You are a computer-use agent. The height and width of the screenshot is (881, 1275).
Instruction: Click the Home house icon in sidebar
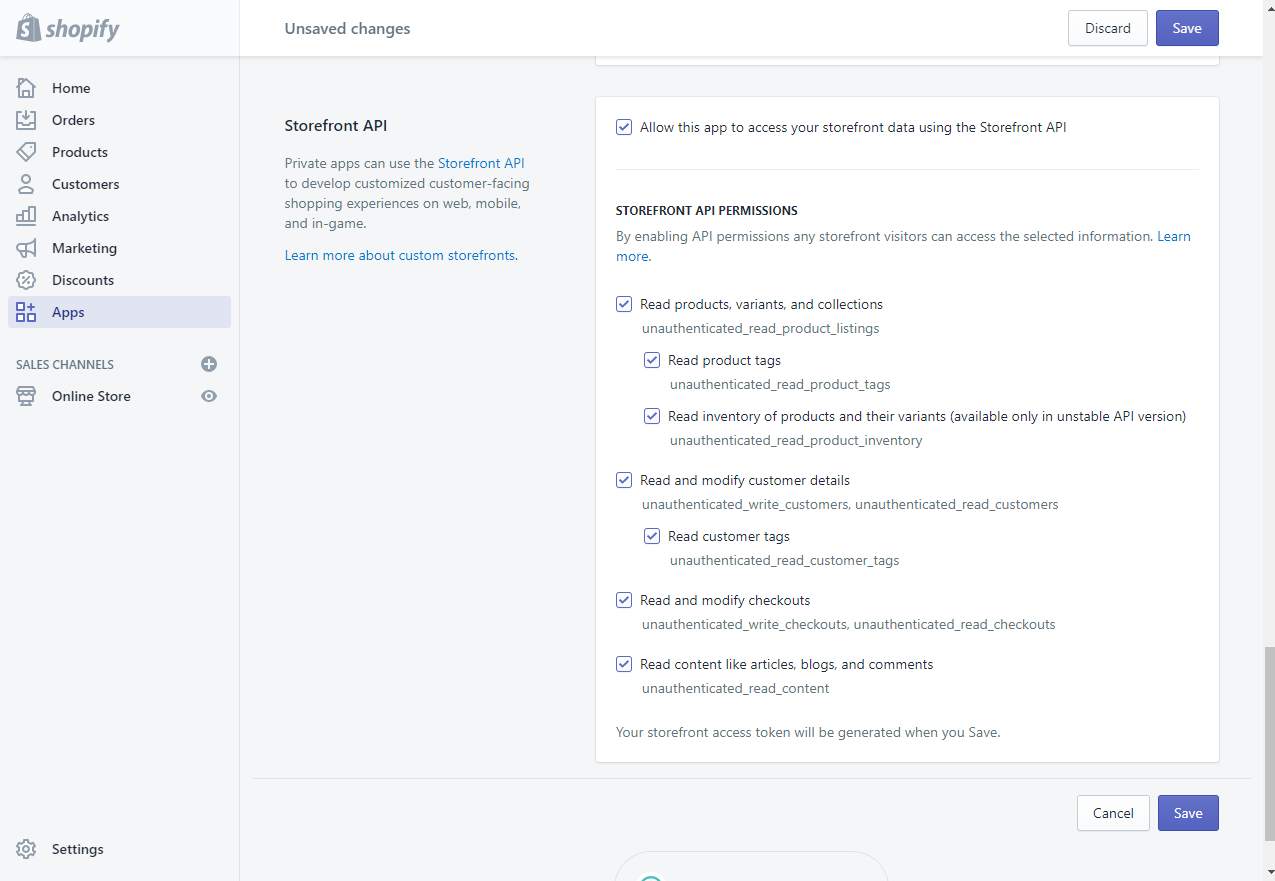(26, 88)
